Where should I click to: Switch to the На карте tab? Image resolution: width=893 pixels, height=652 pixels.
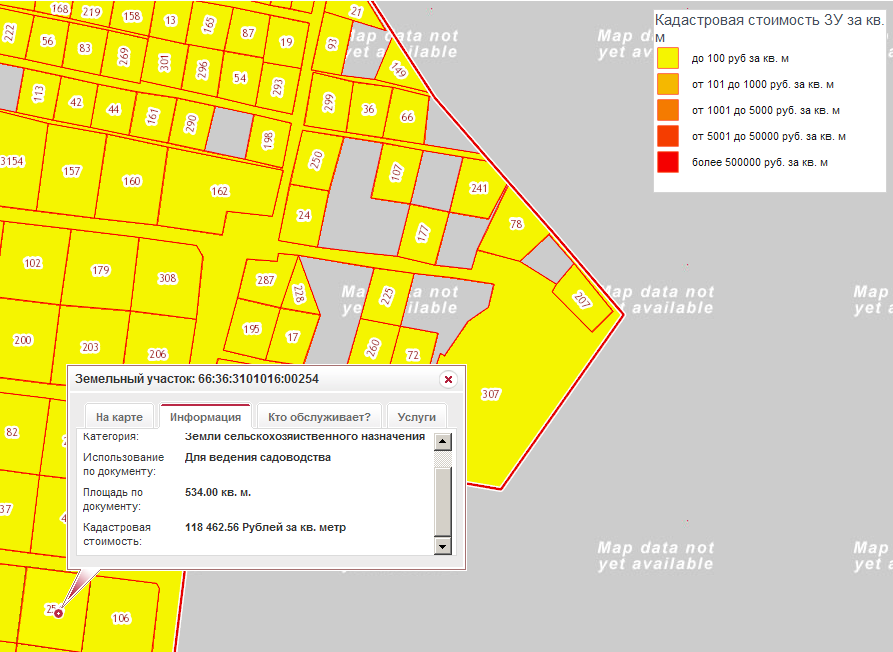coord(119,417)
